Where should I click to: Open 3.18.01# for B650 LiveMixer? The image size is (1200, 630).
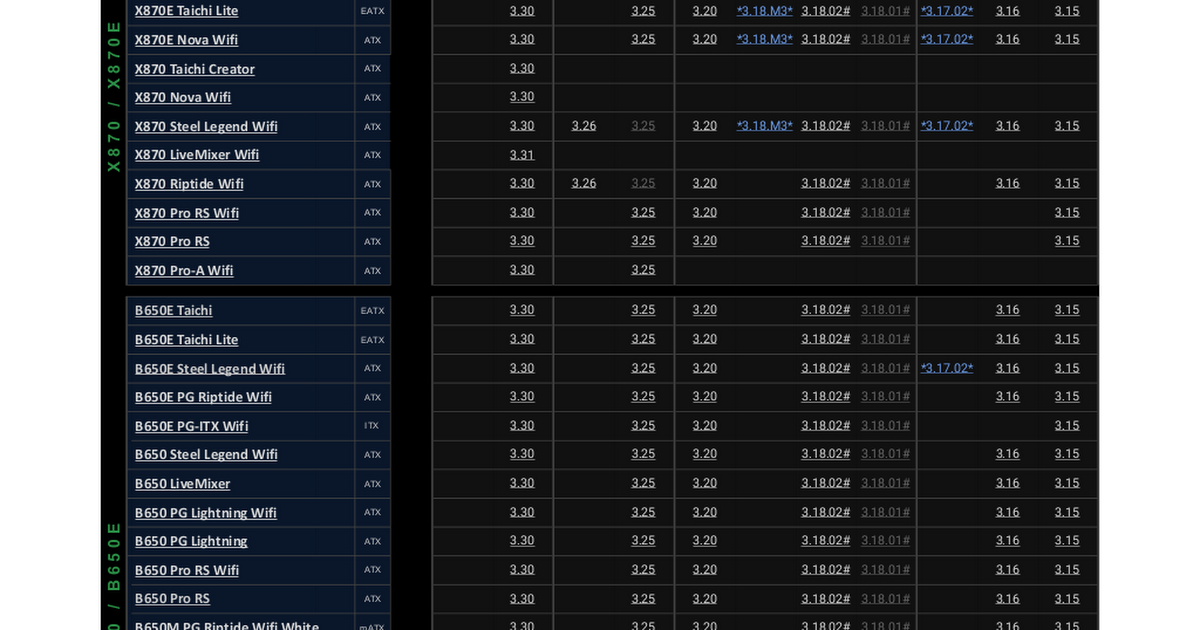pos(886,483)
